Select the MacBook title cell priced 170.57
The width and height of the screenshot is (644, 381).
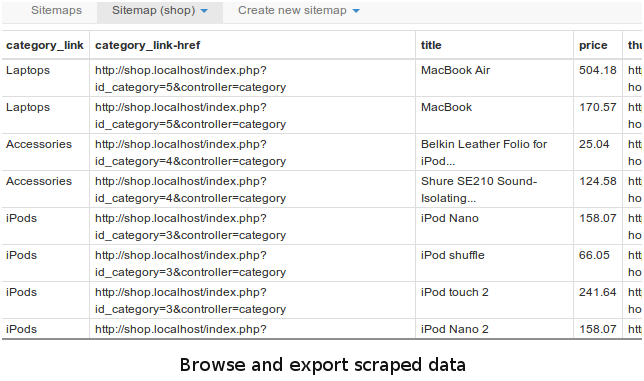click(446, 107)
